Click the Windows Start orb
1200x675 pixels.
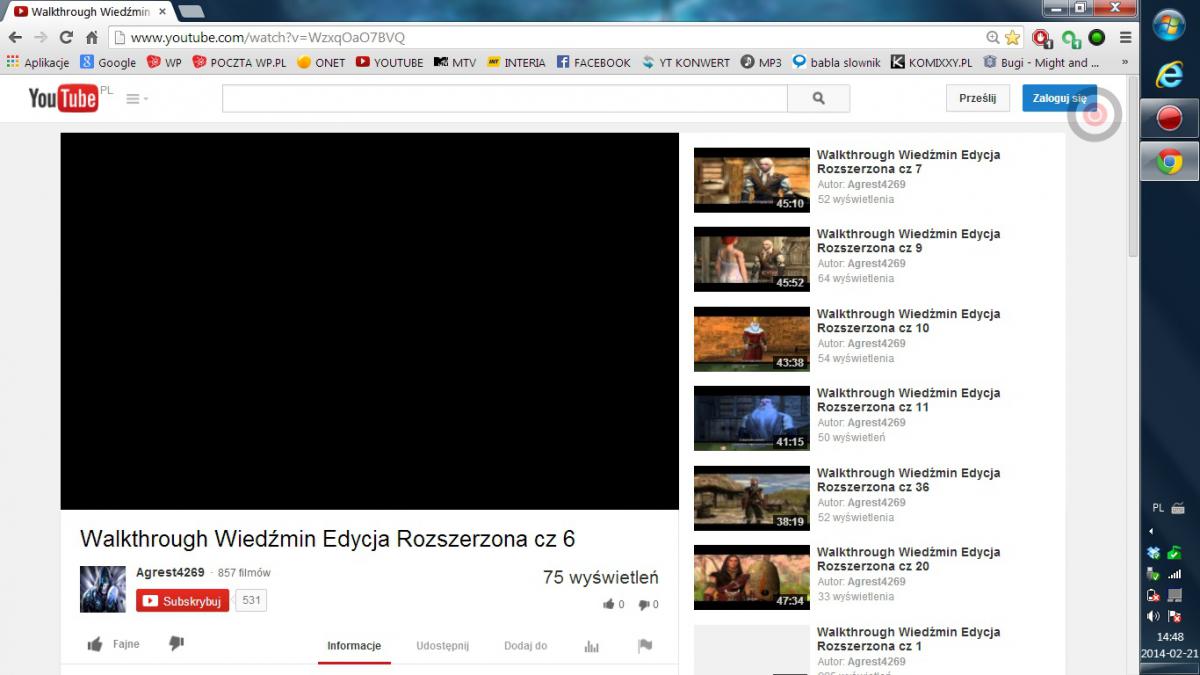pyautogui.click(x=1169, y=25)
